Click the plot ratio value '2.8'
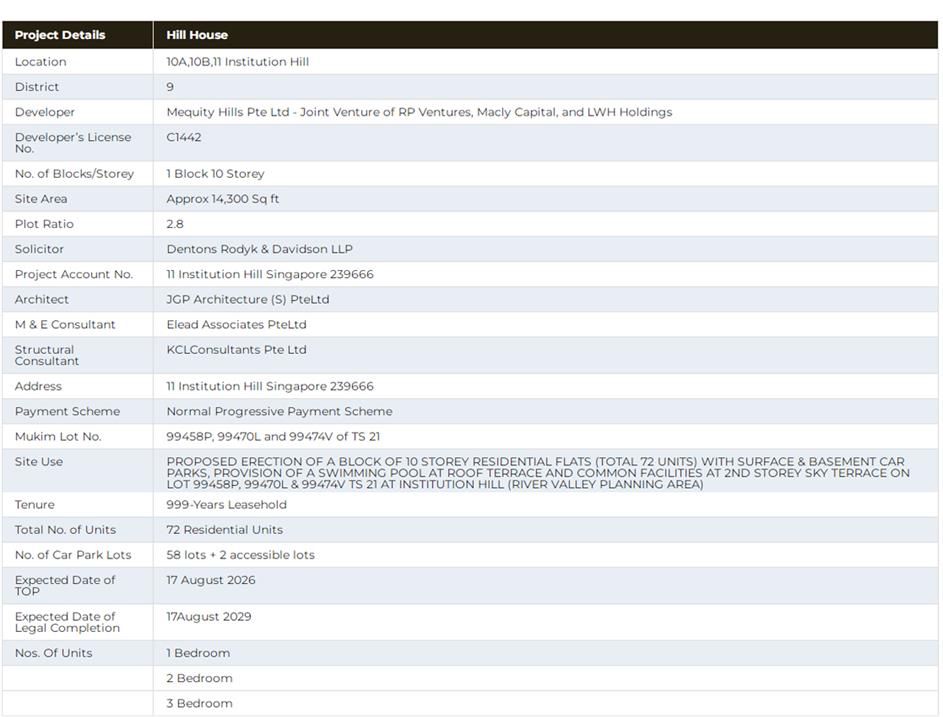 coord(175,224)
